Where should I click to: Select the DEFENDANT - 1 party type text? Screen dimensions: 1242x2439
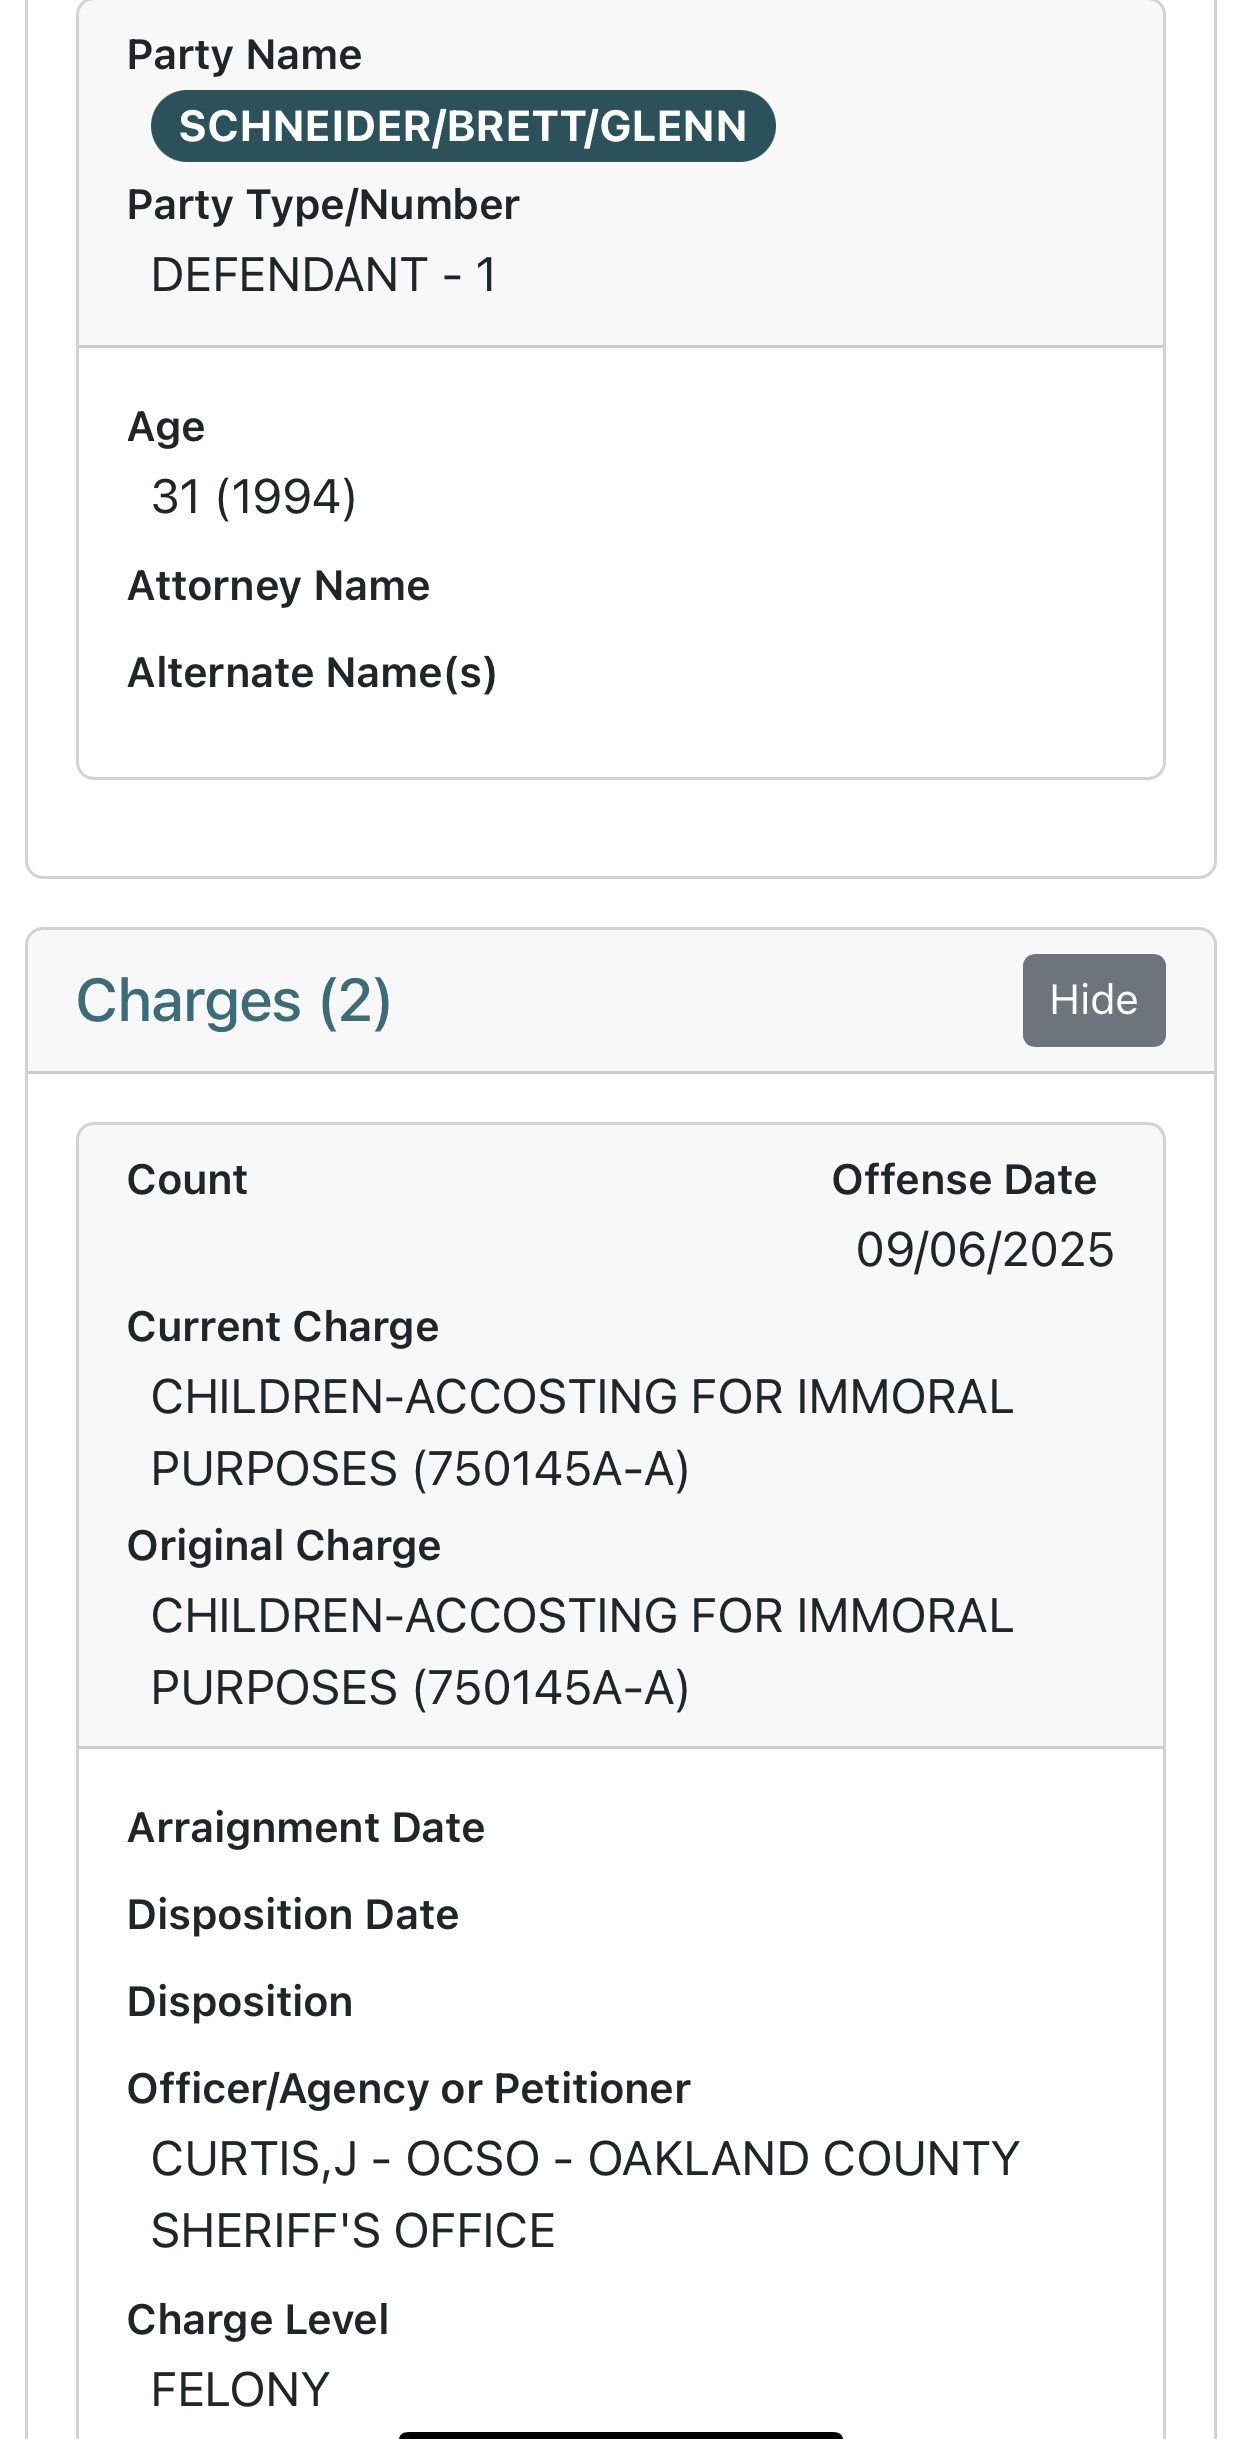324,275
